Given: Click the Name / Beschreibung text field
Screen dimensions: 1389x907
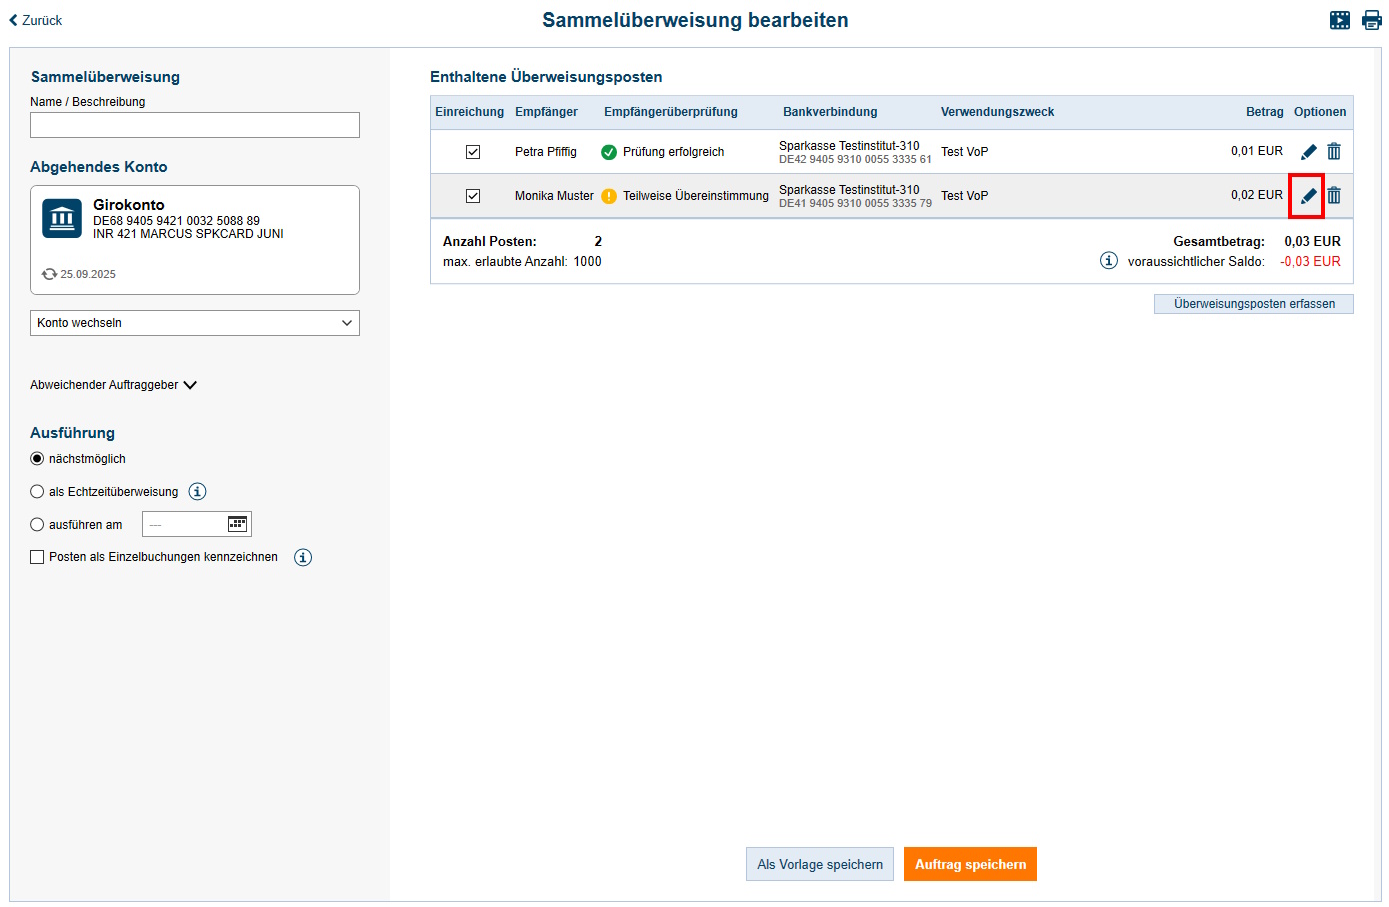Looking at the screenshot, I should [195, 125].
